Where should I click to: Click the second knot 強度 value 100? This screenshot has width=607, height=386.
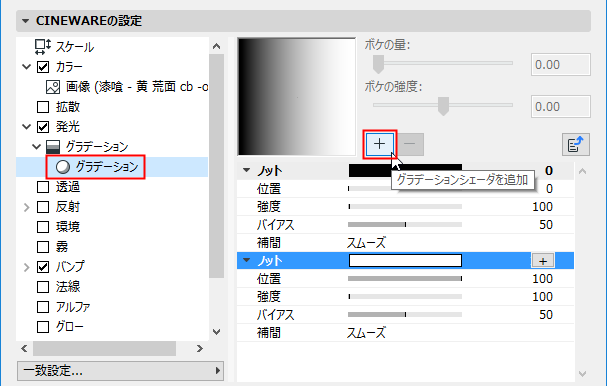tap(542, 297)
